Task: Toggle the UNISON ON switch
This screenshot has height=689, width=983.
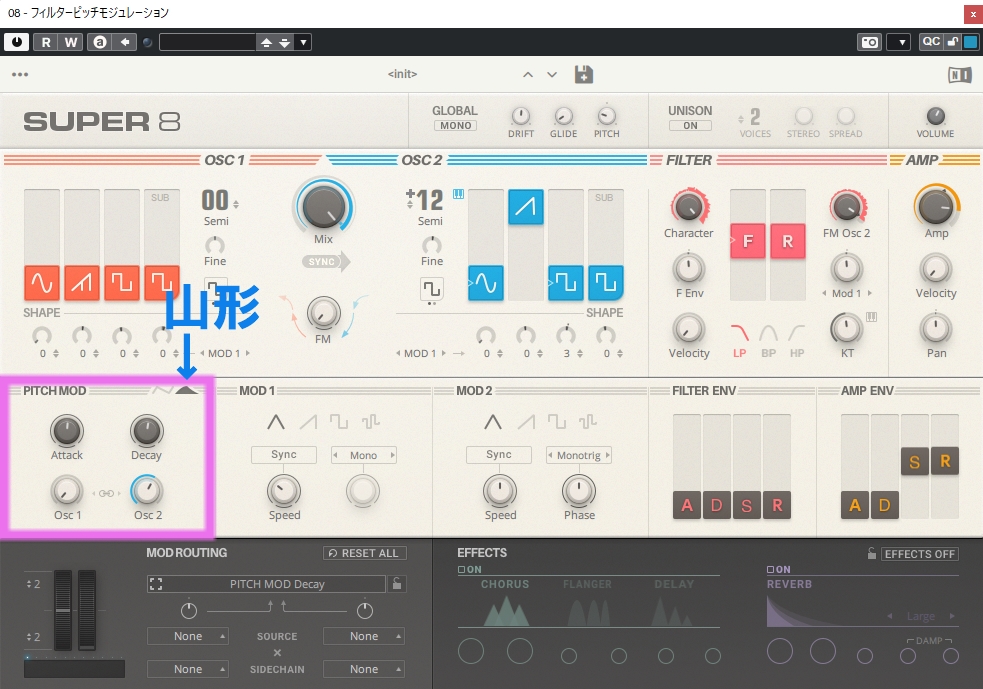Action: click(690, 126)
